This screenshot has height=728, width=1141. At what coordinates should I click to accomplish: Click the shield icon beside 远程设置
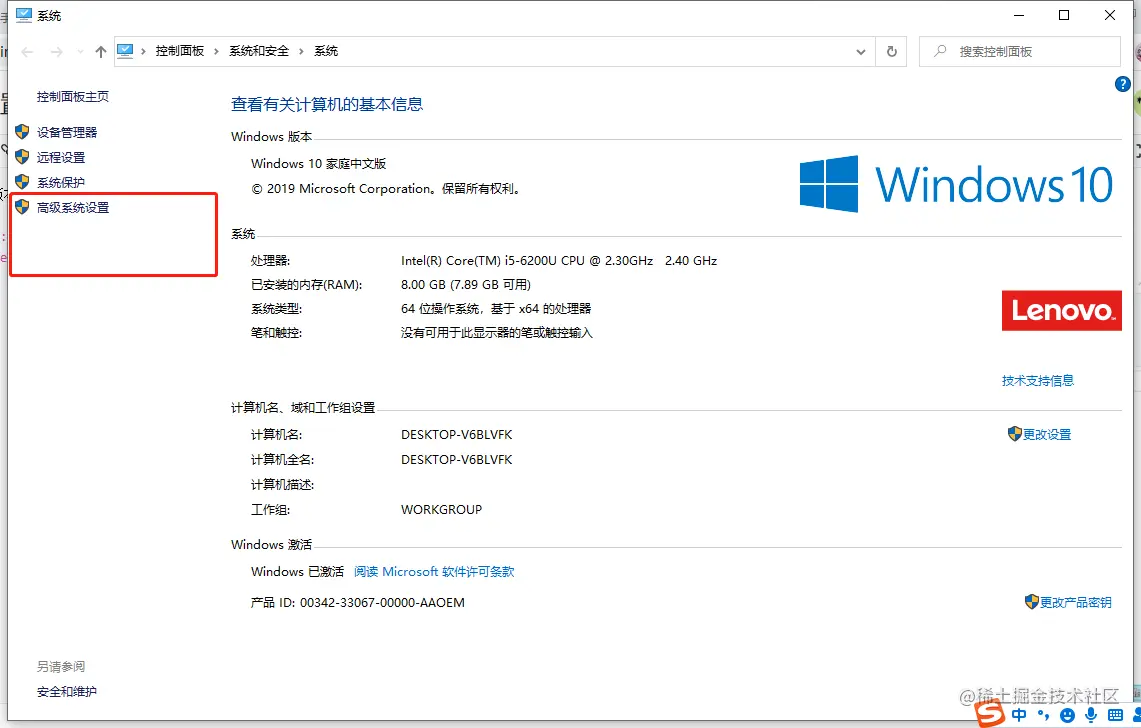pyautogui.click(x=22, y=157)
